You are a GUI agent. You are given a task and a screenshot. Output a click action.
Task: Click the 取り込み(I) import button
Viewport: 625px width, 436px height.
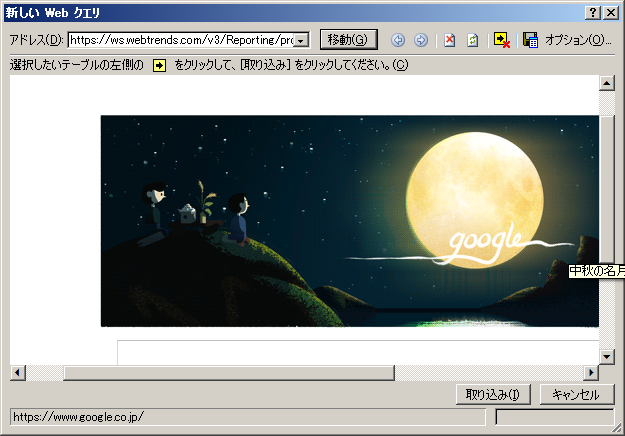click(492, 395)
